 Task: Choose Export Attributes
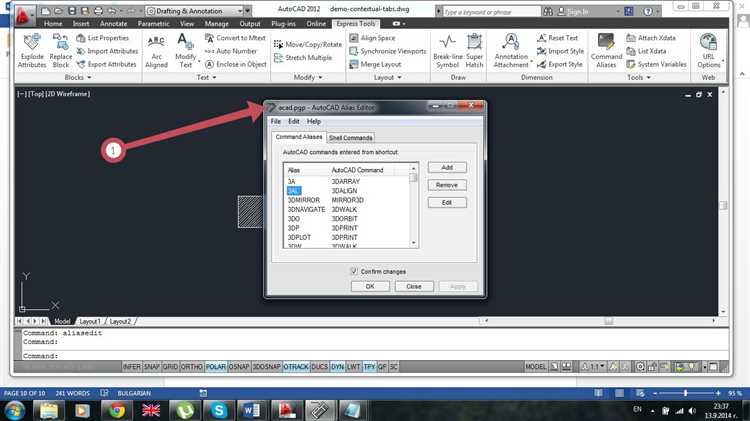[x=107, y=64]
